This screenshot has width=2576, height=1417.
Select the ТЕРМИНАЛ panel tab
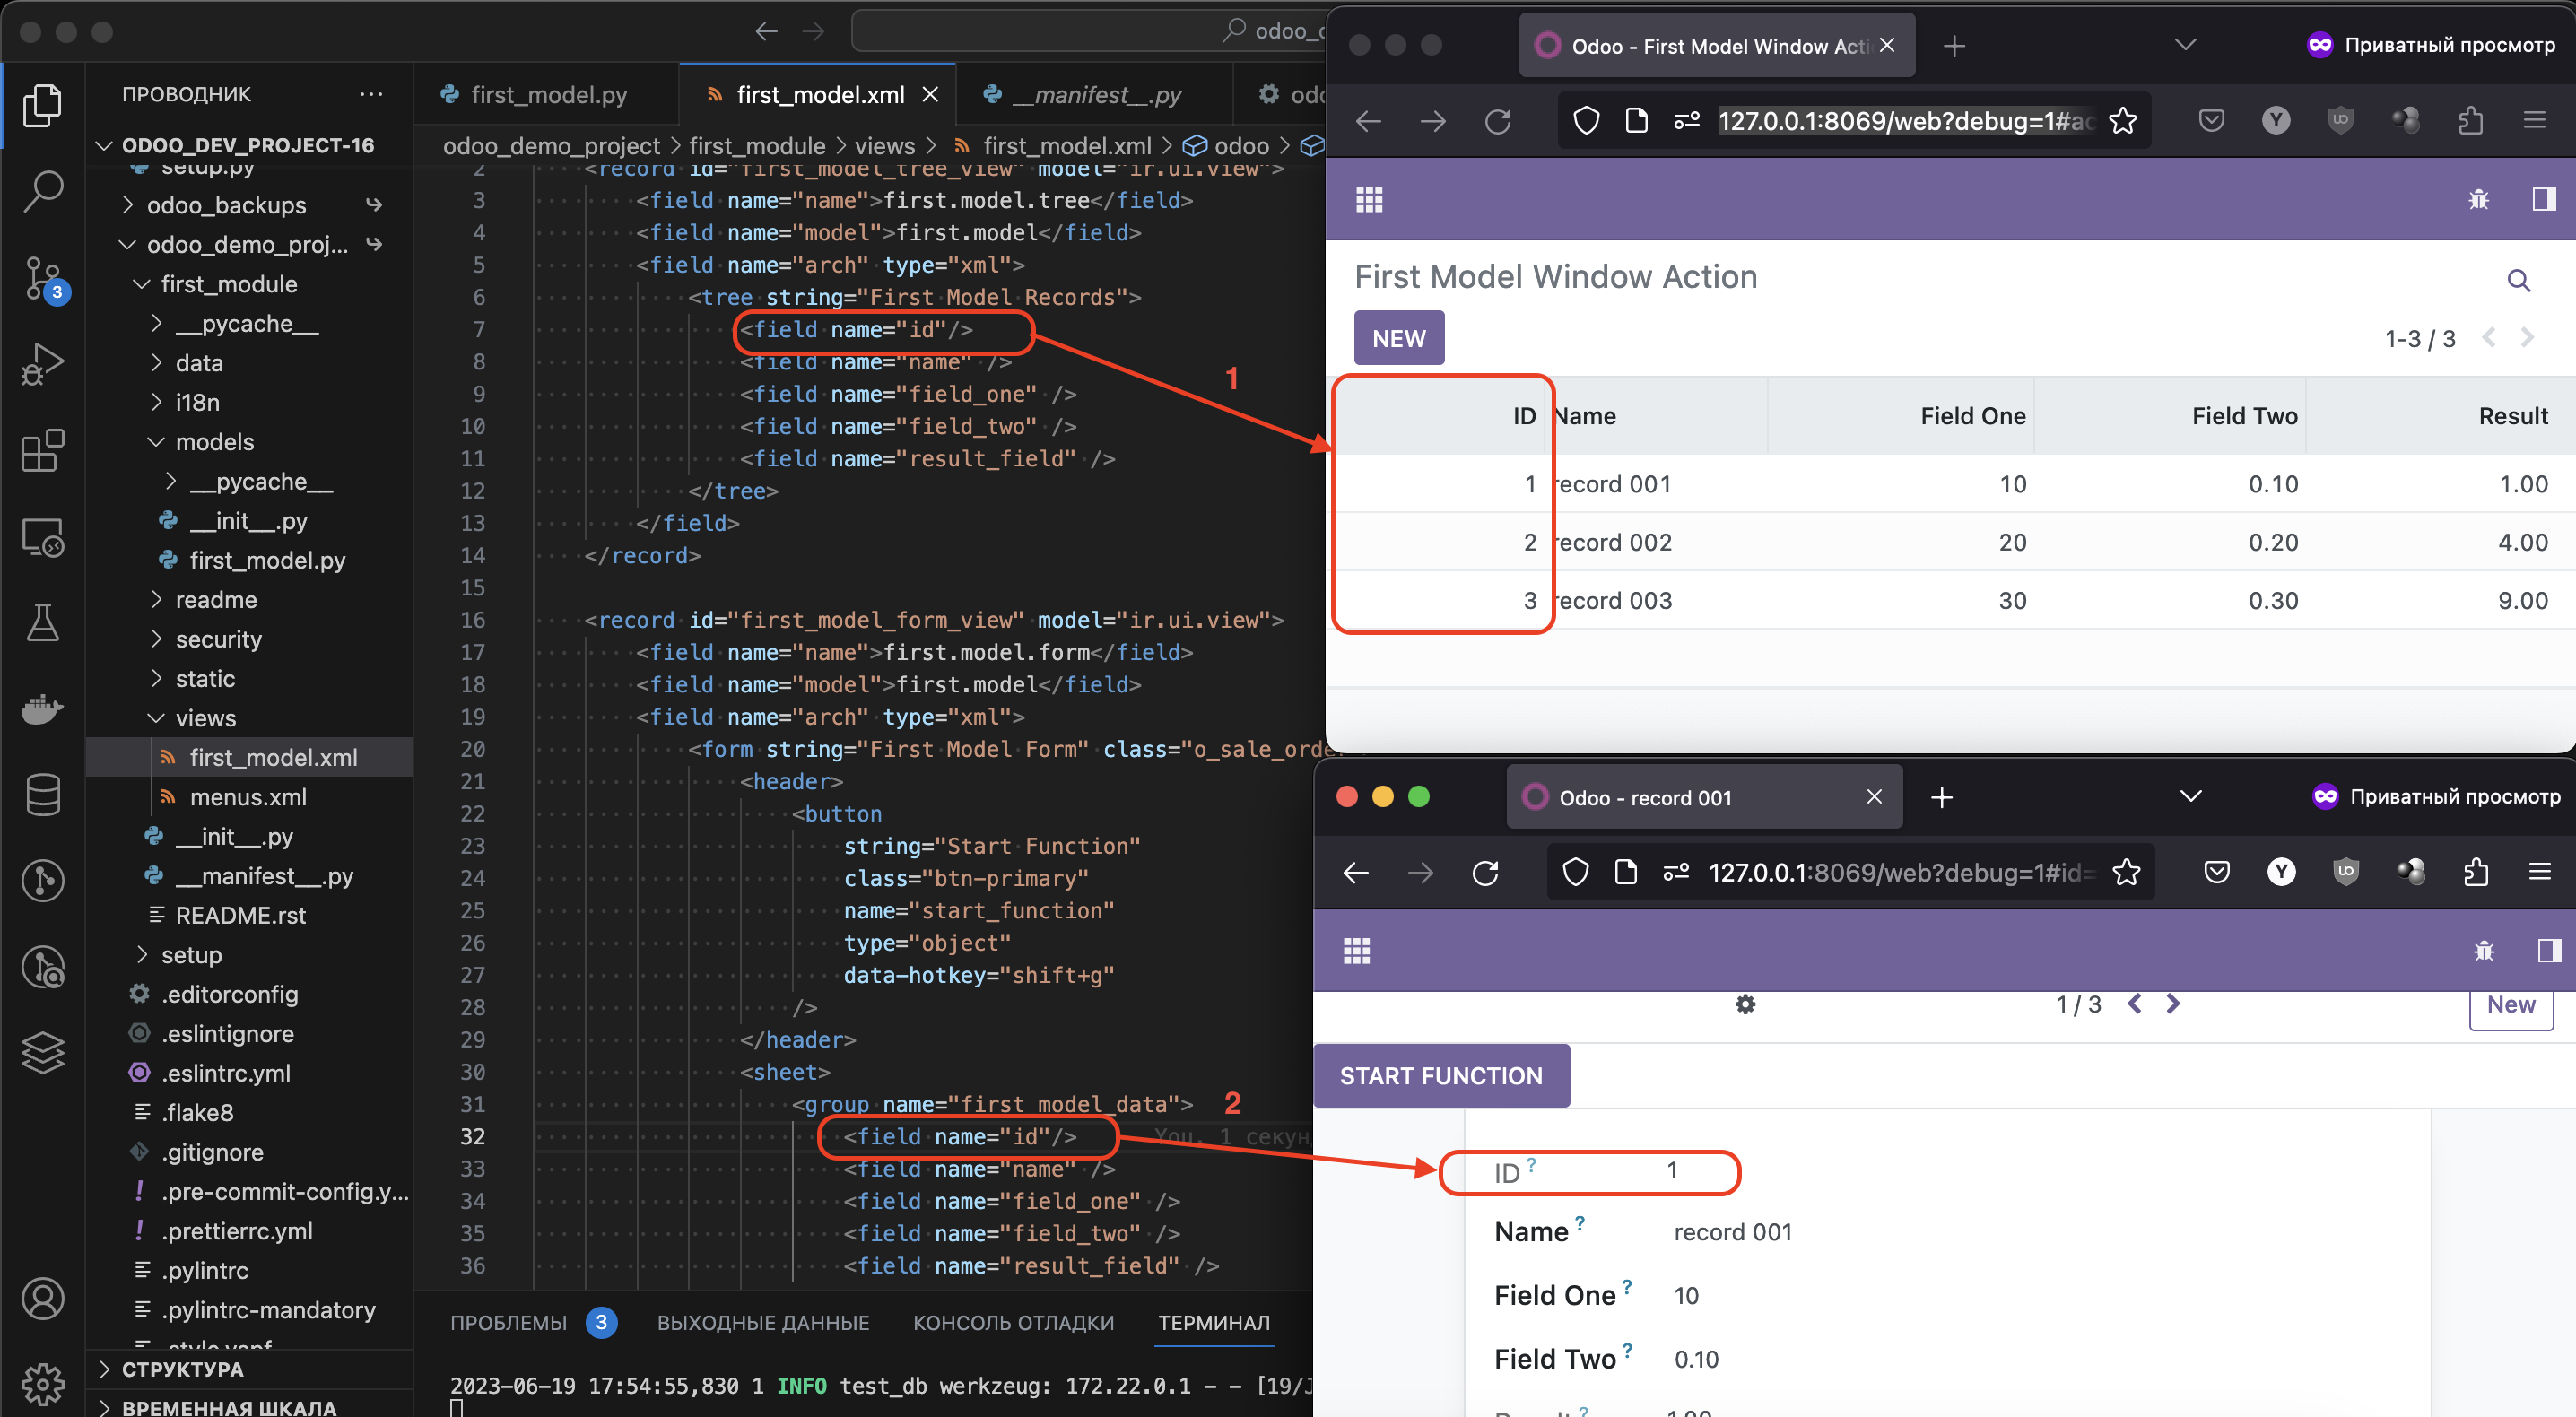(x=1214, y=1322)
